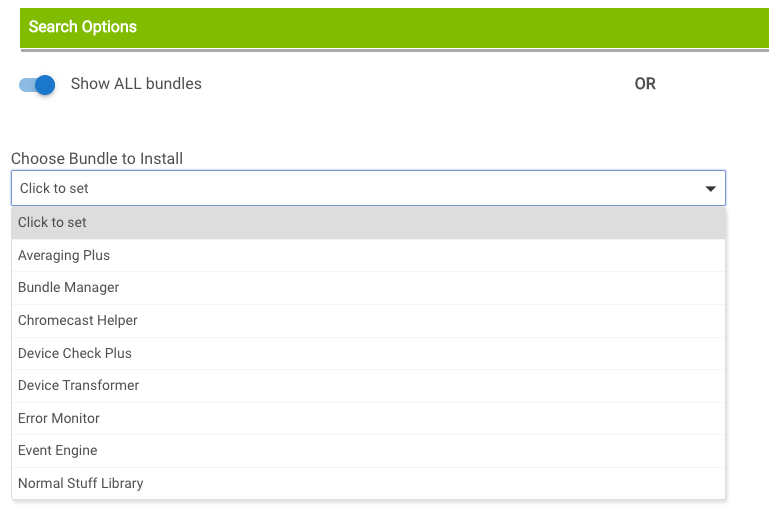Click the right end of the Averaging Plus row
The image size is (769, 523).
point(690,255)
